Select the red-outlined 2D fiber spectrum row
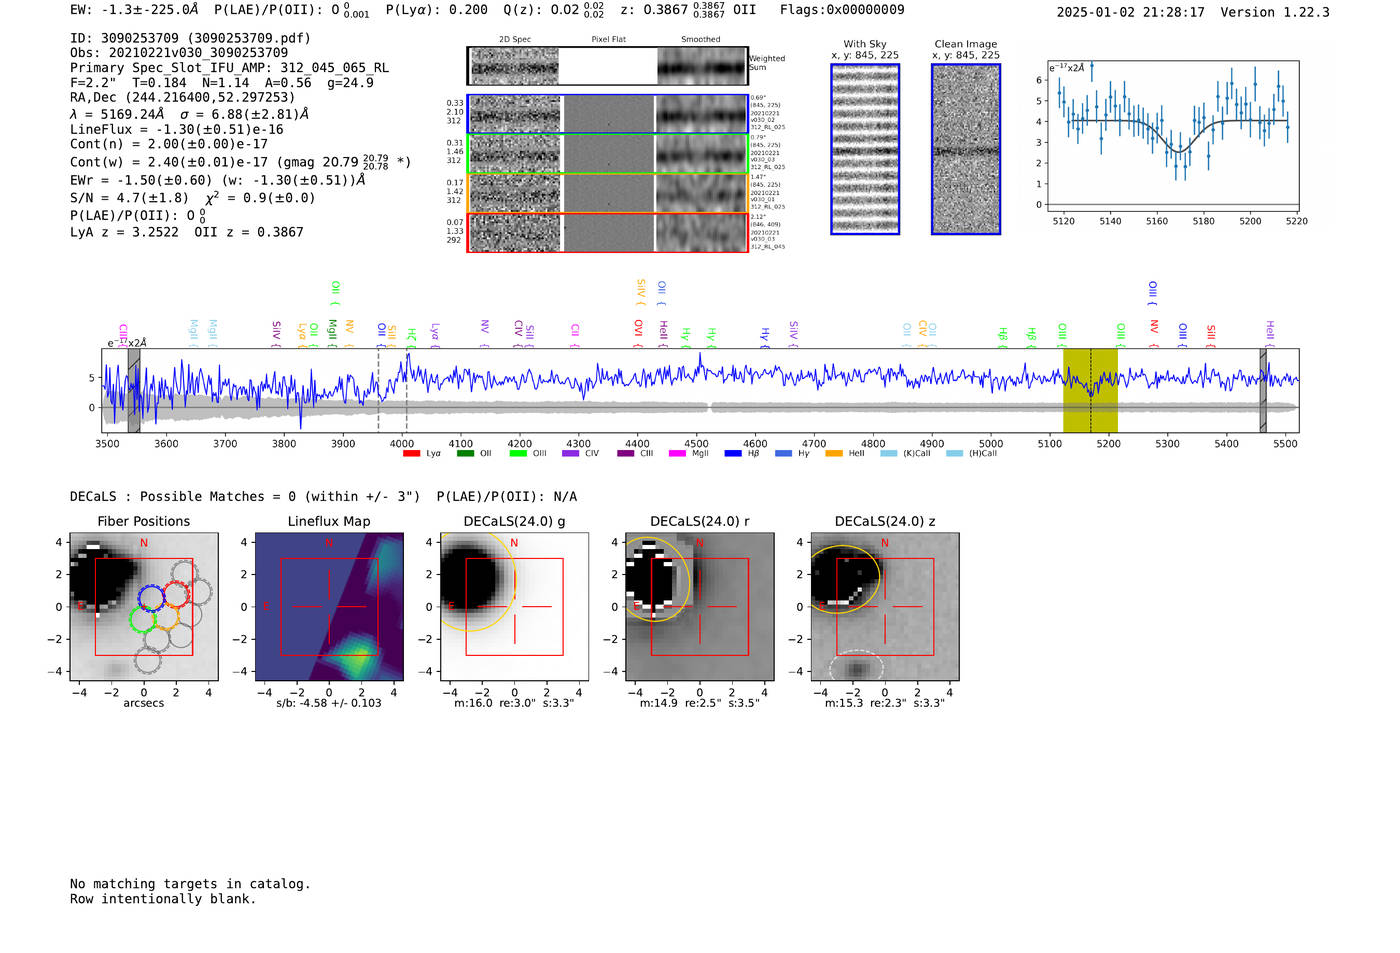This screenshot has height=953, width=1400. 607,232
